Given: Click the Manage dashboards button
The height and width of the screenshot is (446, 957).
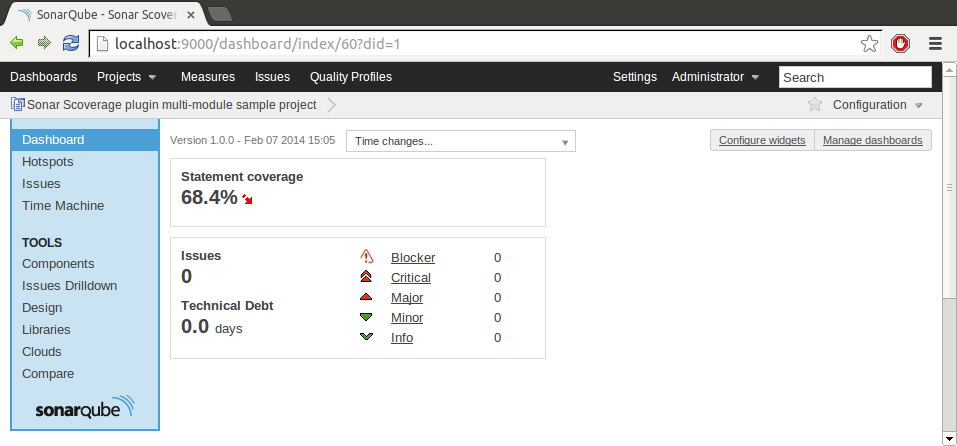Looking at the screenshot, I should click(872, 140).
